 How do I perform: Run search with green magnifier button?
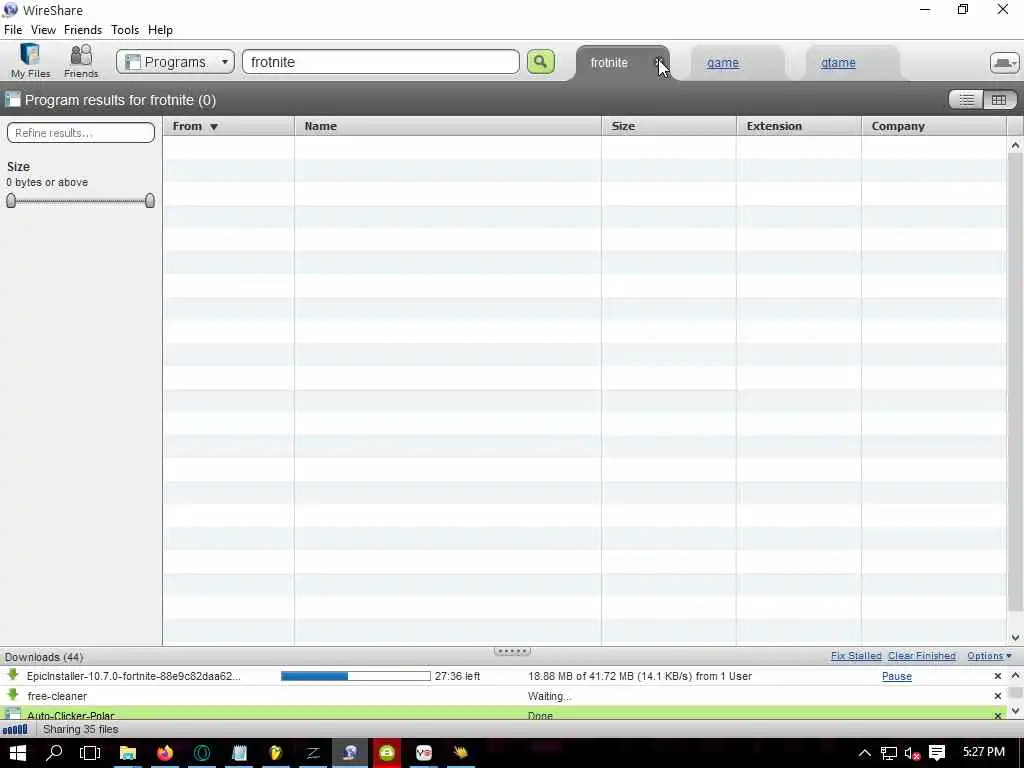(541, 62)
